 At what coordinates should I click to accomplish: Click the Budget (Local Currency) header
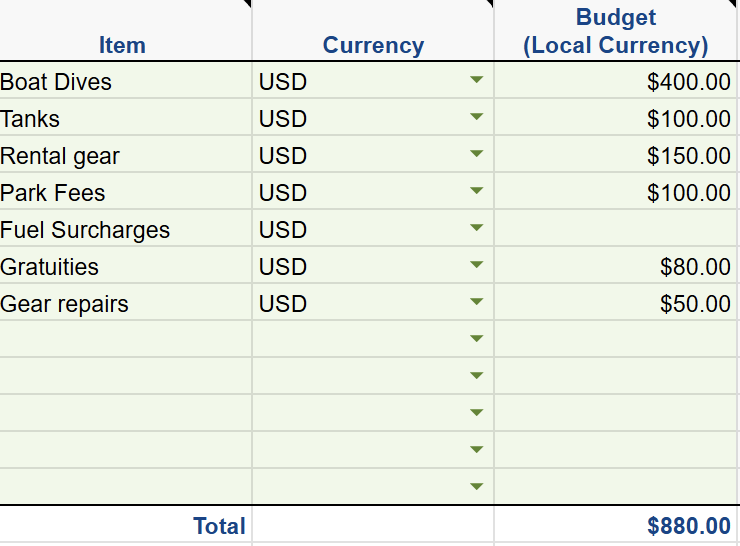point(615,32)
